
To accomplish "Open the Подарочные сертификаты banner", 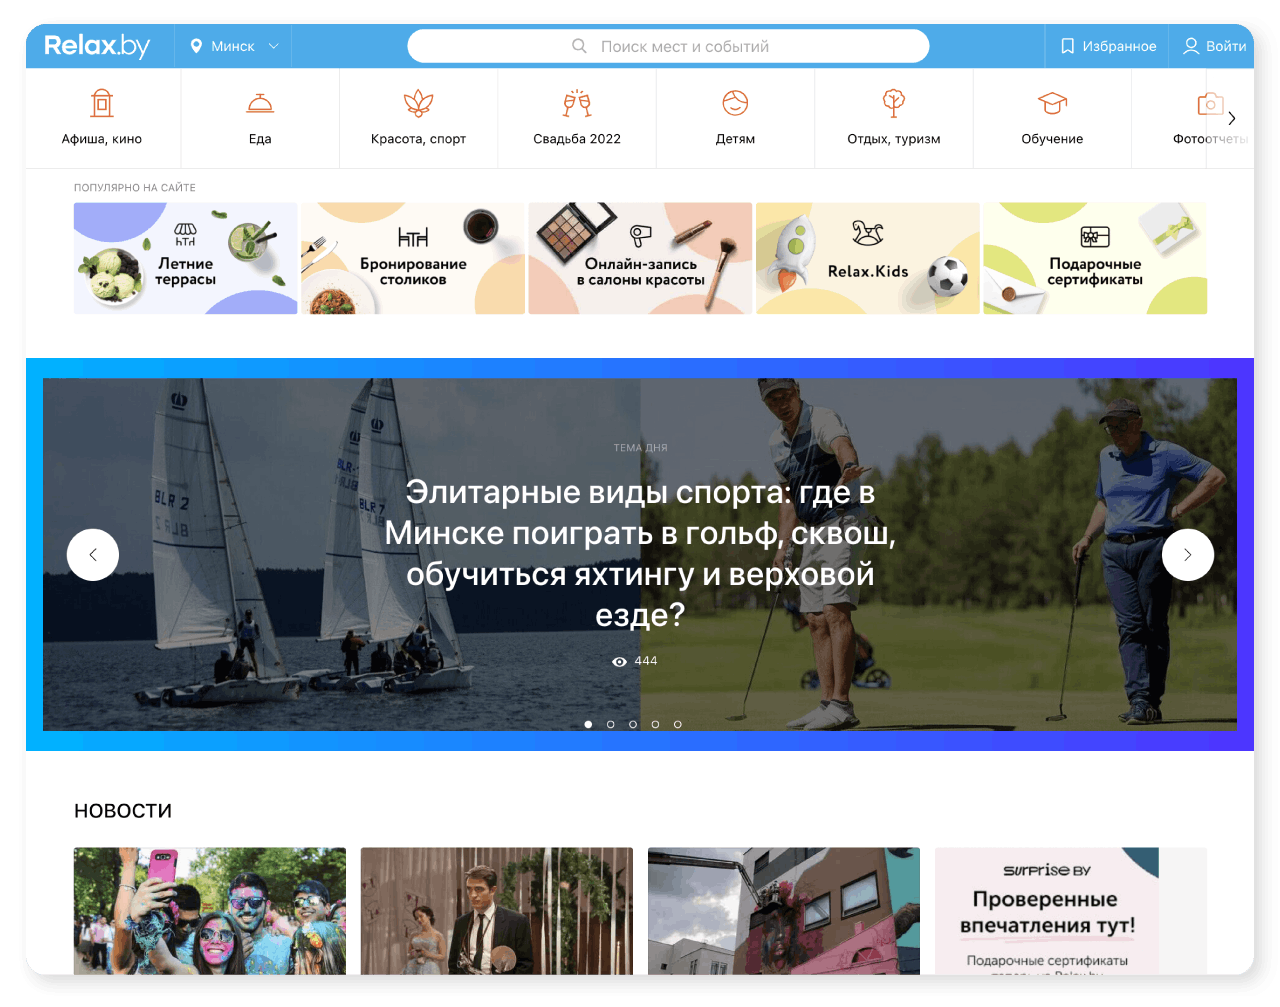I will pyautogui.click(x=1095, y=259).
